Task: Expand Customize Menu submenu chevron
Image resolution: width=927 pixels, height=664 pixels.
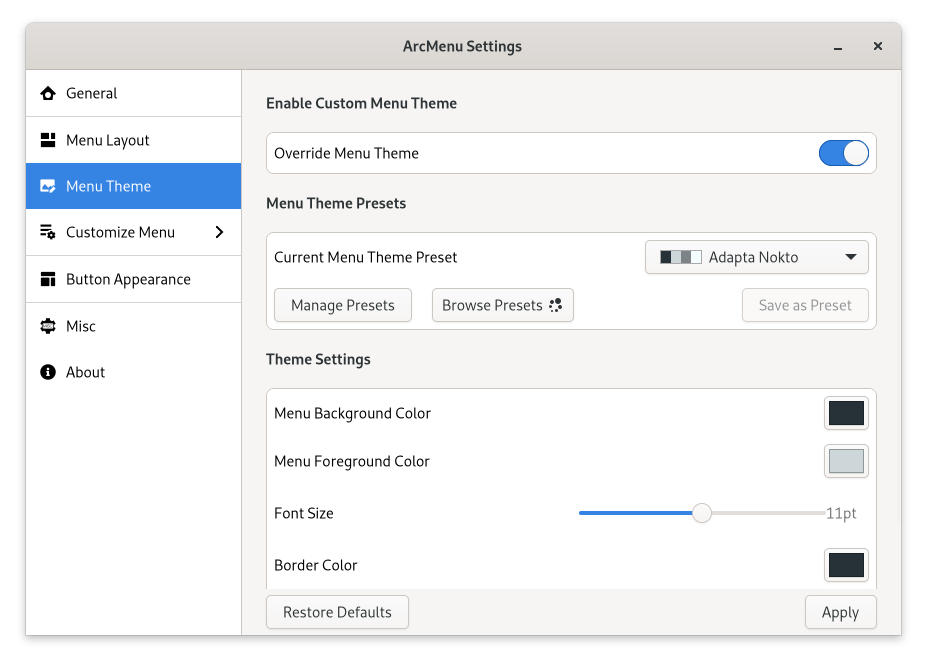Action: (219, 233)
